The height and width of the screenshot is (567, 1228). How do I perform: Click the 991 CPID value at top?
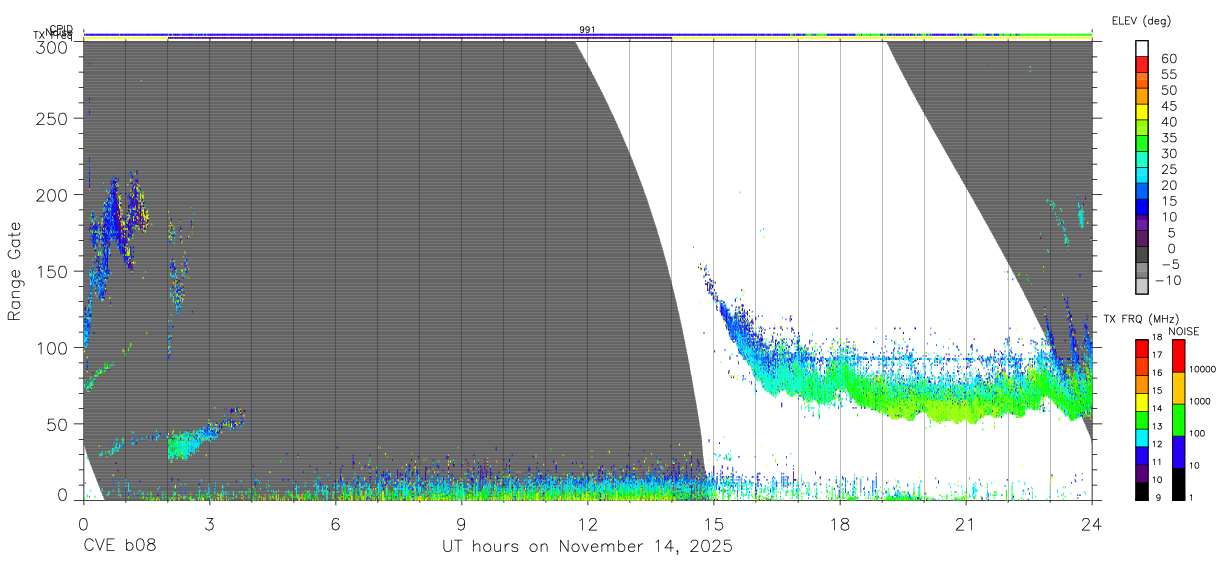(588, 30)
